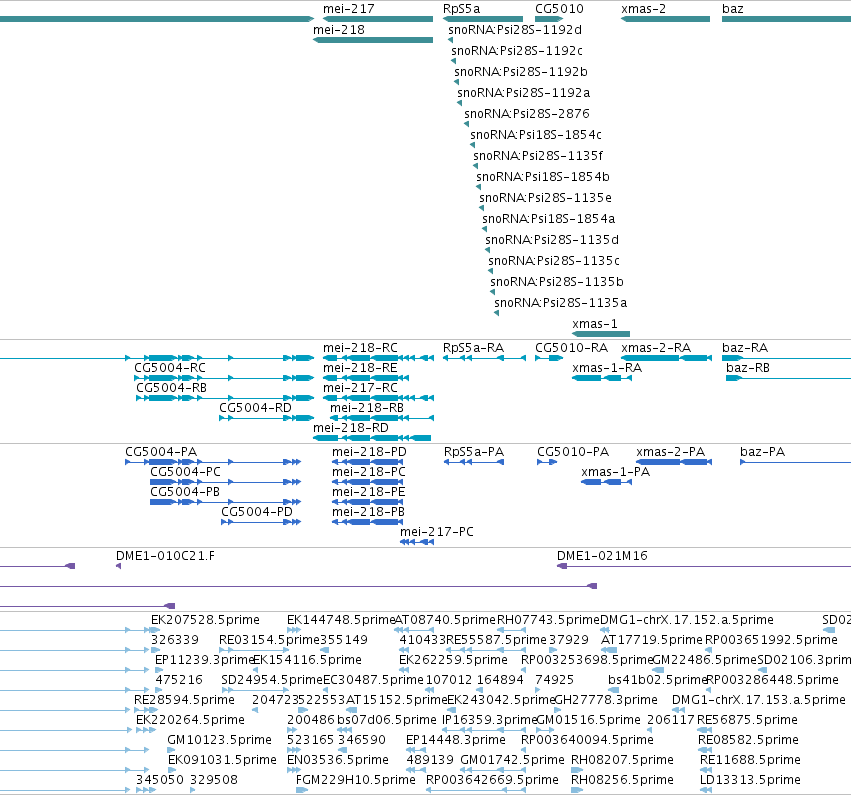Screen dimensions: 851x795
Task: Select the mei-218-RE transcript
Action: 366,378
